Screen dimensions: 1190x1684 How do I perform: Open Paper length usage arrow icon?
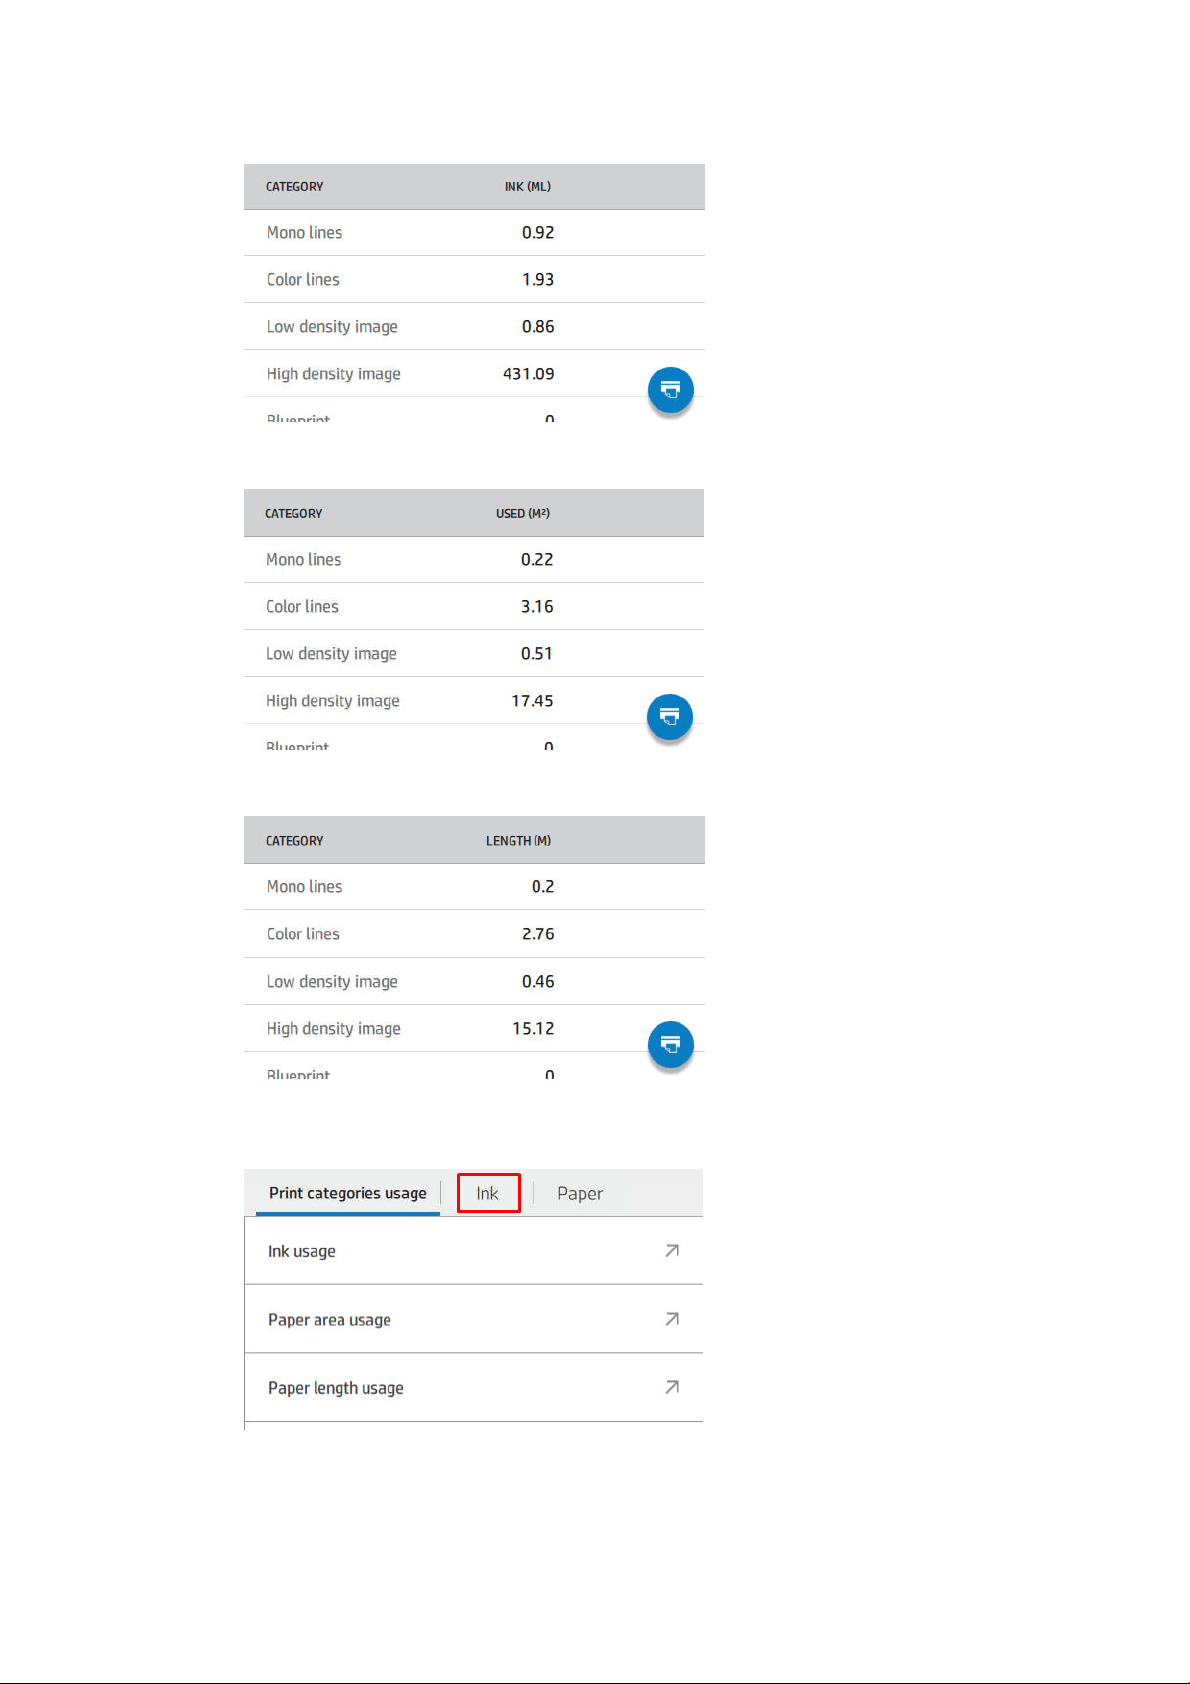coord(672,1387)
